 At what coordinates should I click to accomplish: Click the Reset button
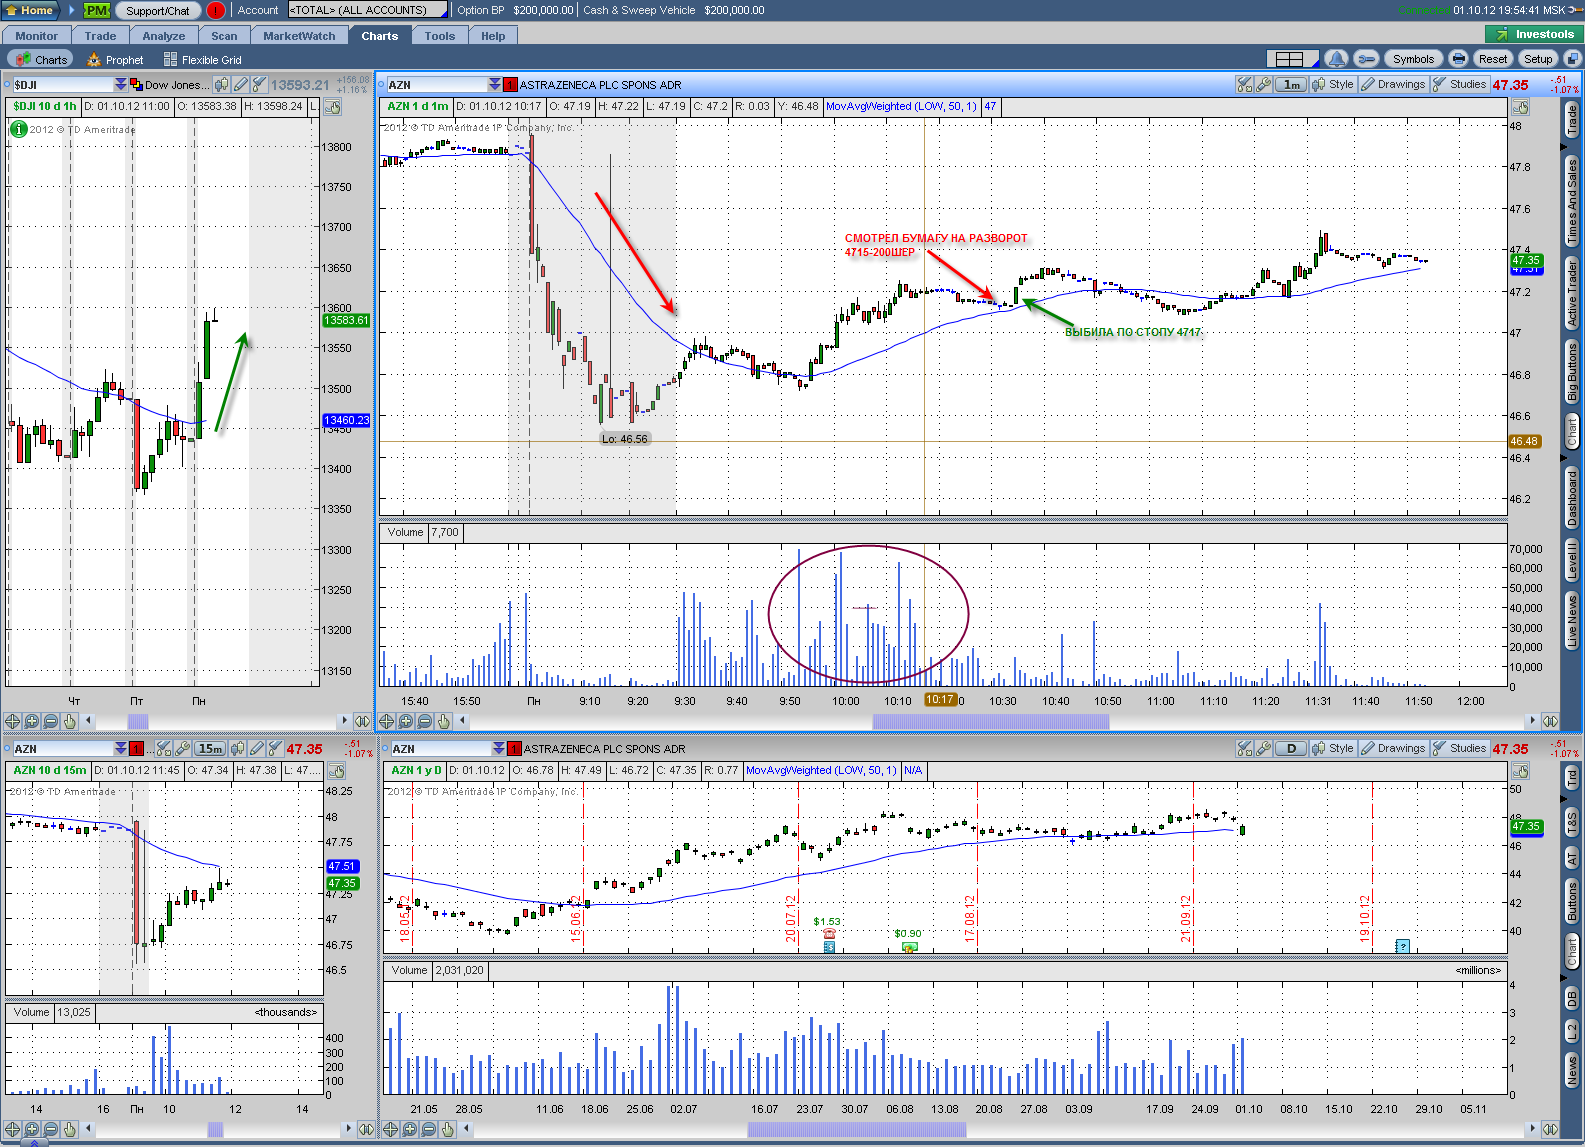click(x=1493, y=59)
